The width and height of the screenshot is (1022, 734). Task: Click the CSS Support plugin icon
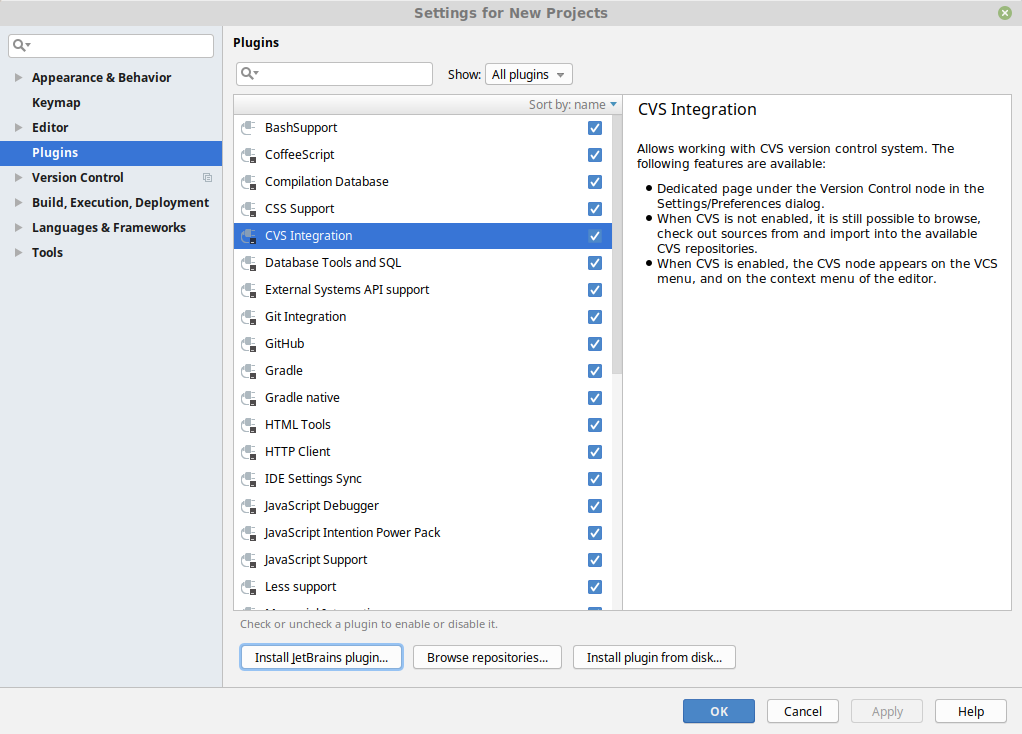(x=248, y=209)
